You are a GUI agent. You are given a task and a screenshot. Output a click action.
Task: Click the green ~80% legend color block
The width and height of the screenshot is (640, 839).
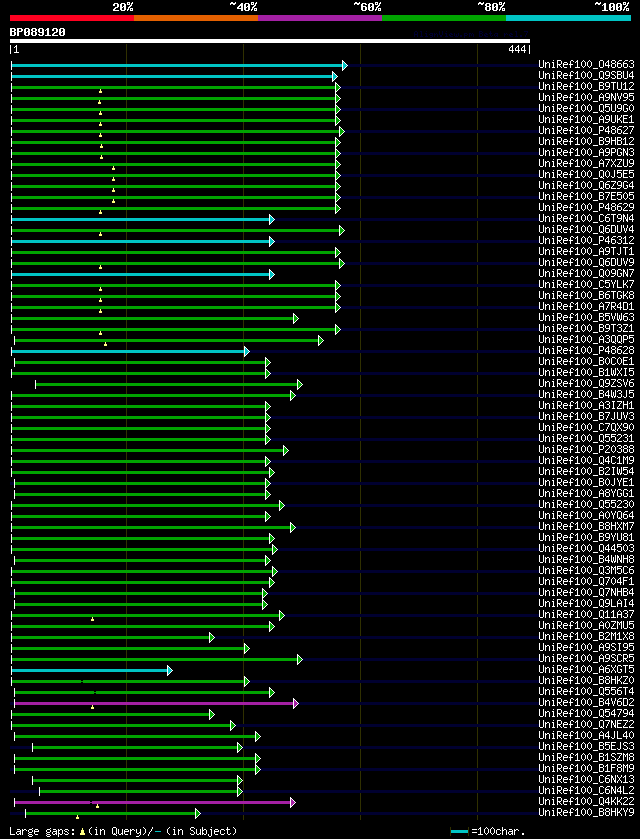click(x=444, y=18)
